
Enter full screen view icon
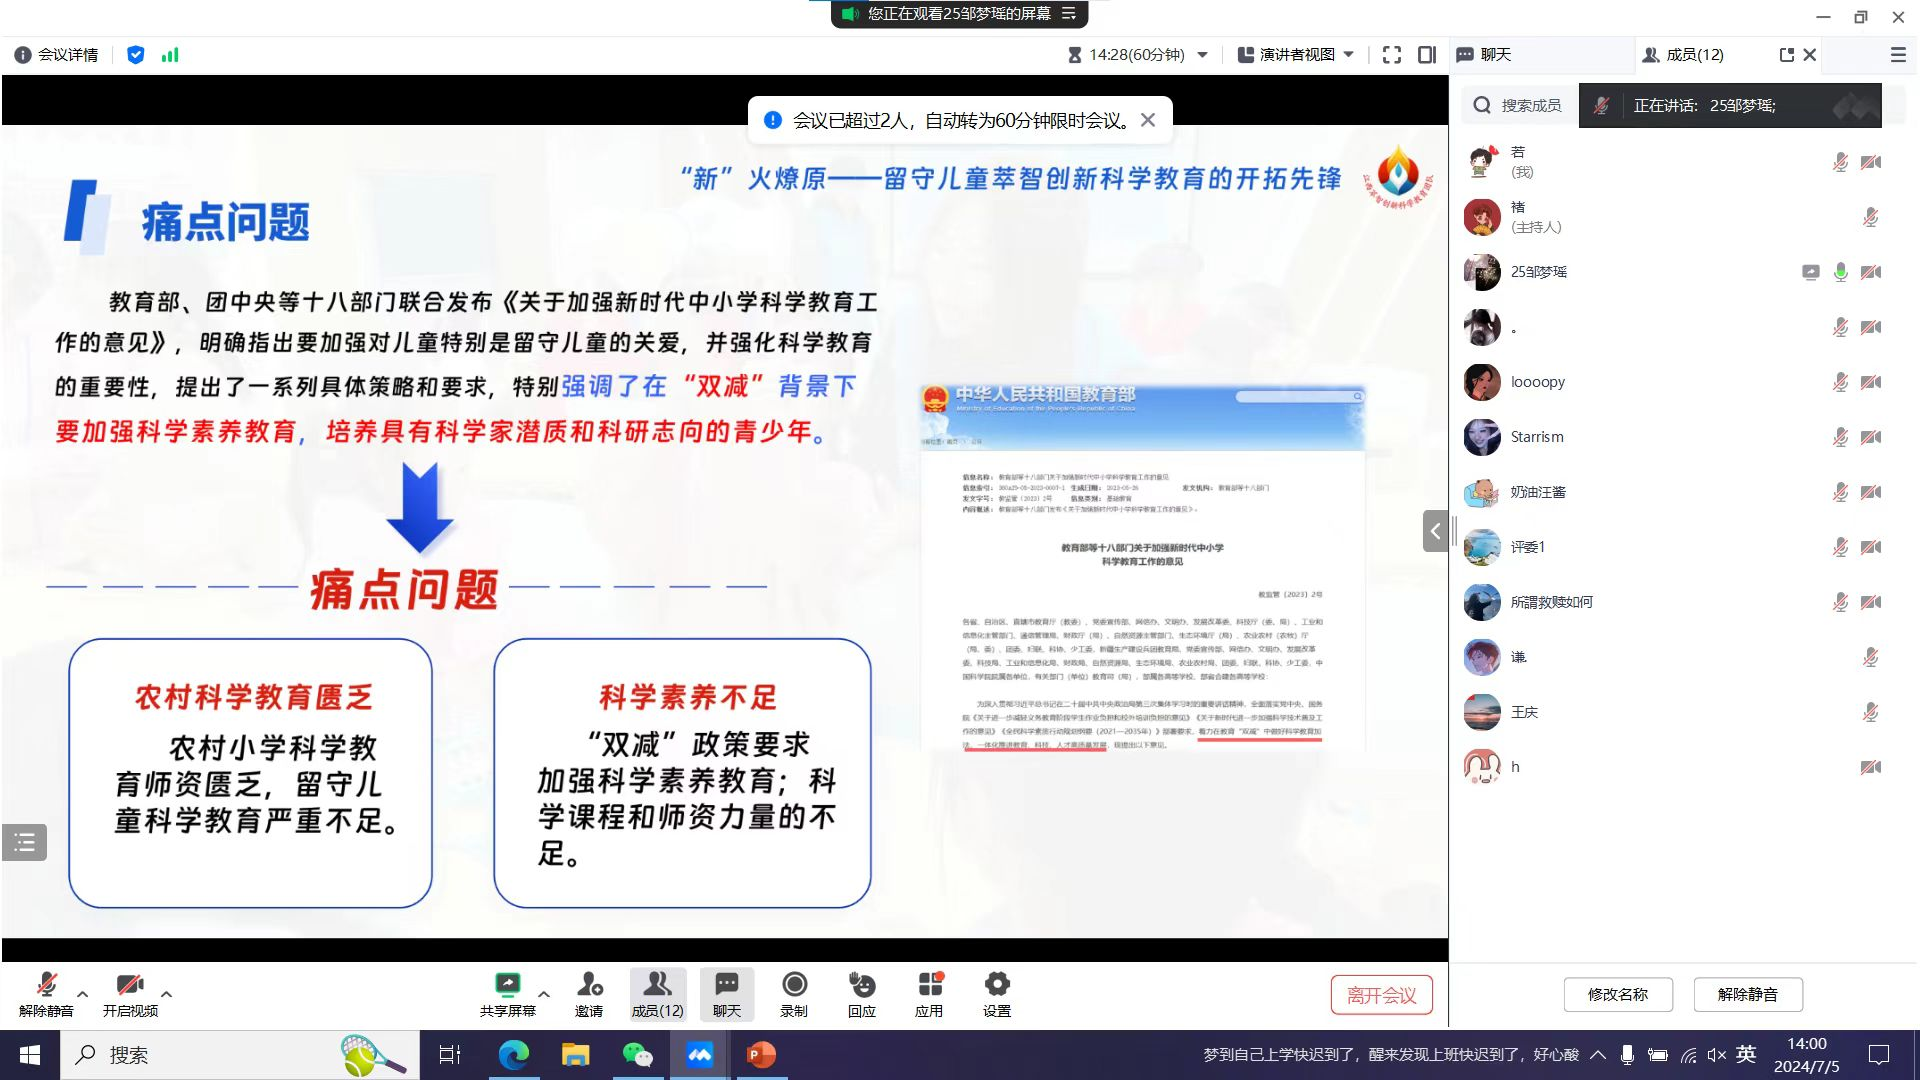click(1391, 55)
